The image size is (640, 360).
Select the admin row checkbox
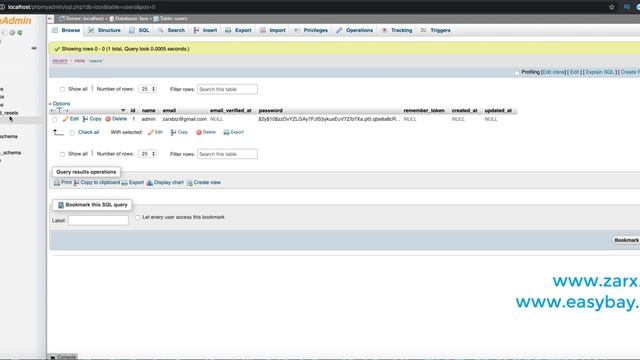tap(55, 120)
